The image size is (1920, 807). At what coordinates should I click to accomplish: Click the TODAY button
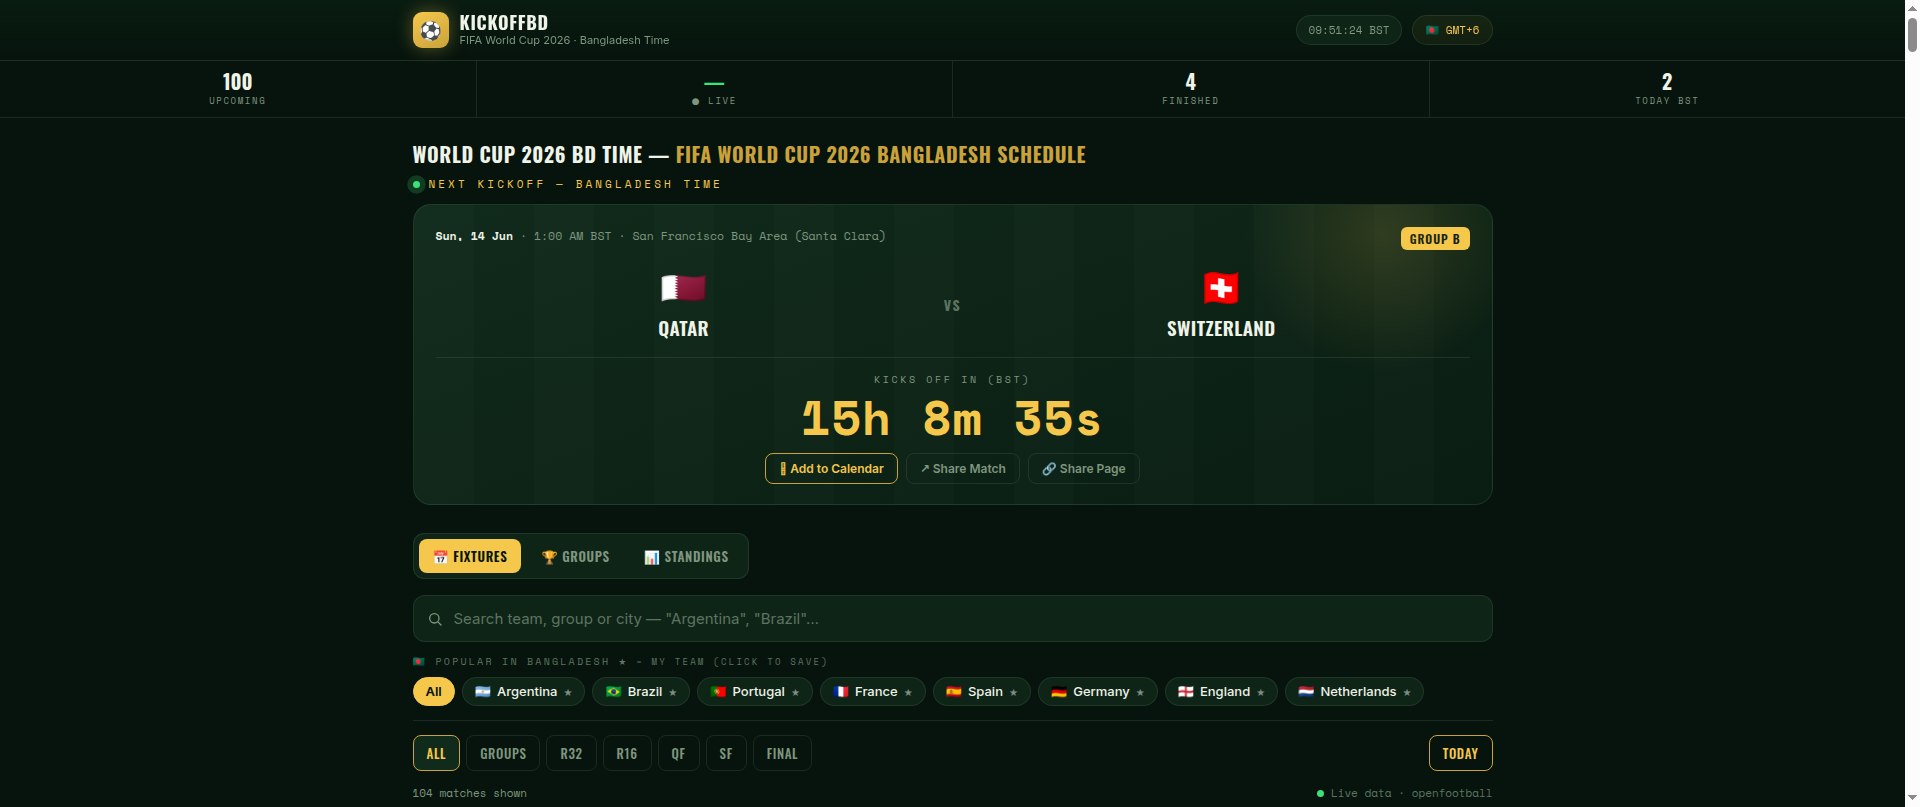(x=1460, y=753)
